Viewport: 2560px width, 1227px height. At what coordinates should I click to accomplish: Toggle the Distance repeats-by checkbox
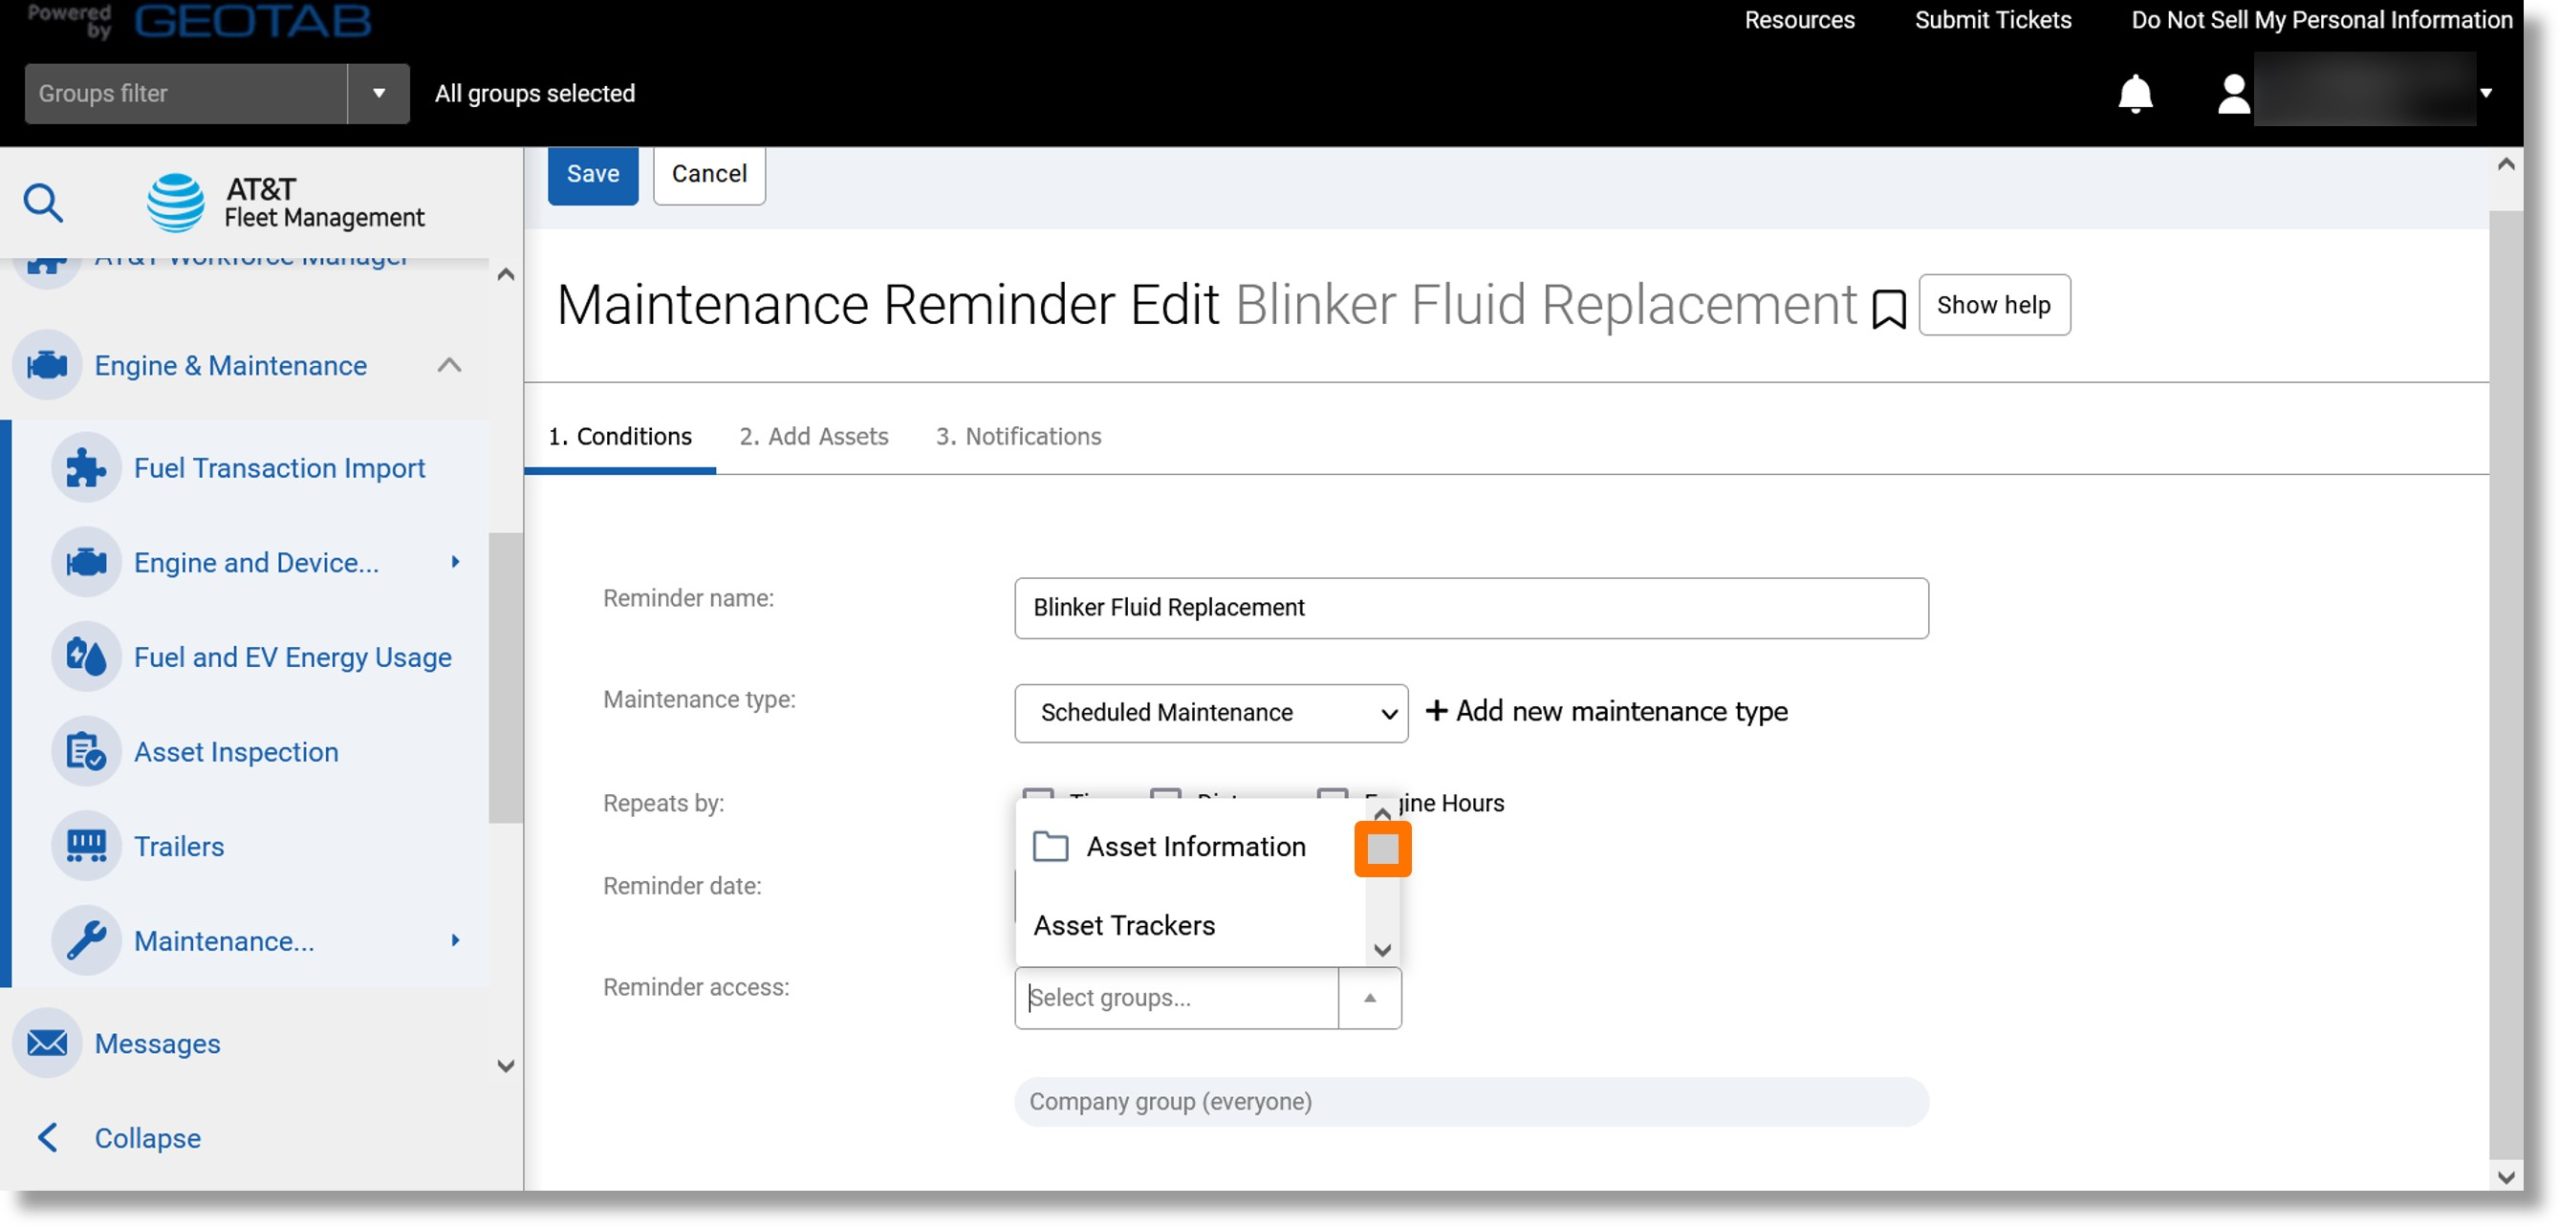click(1164, 803)
